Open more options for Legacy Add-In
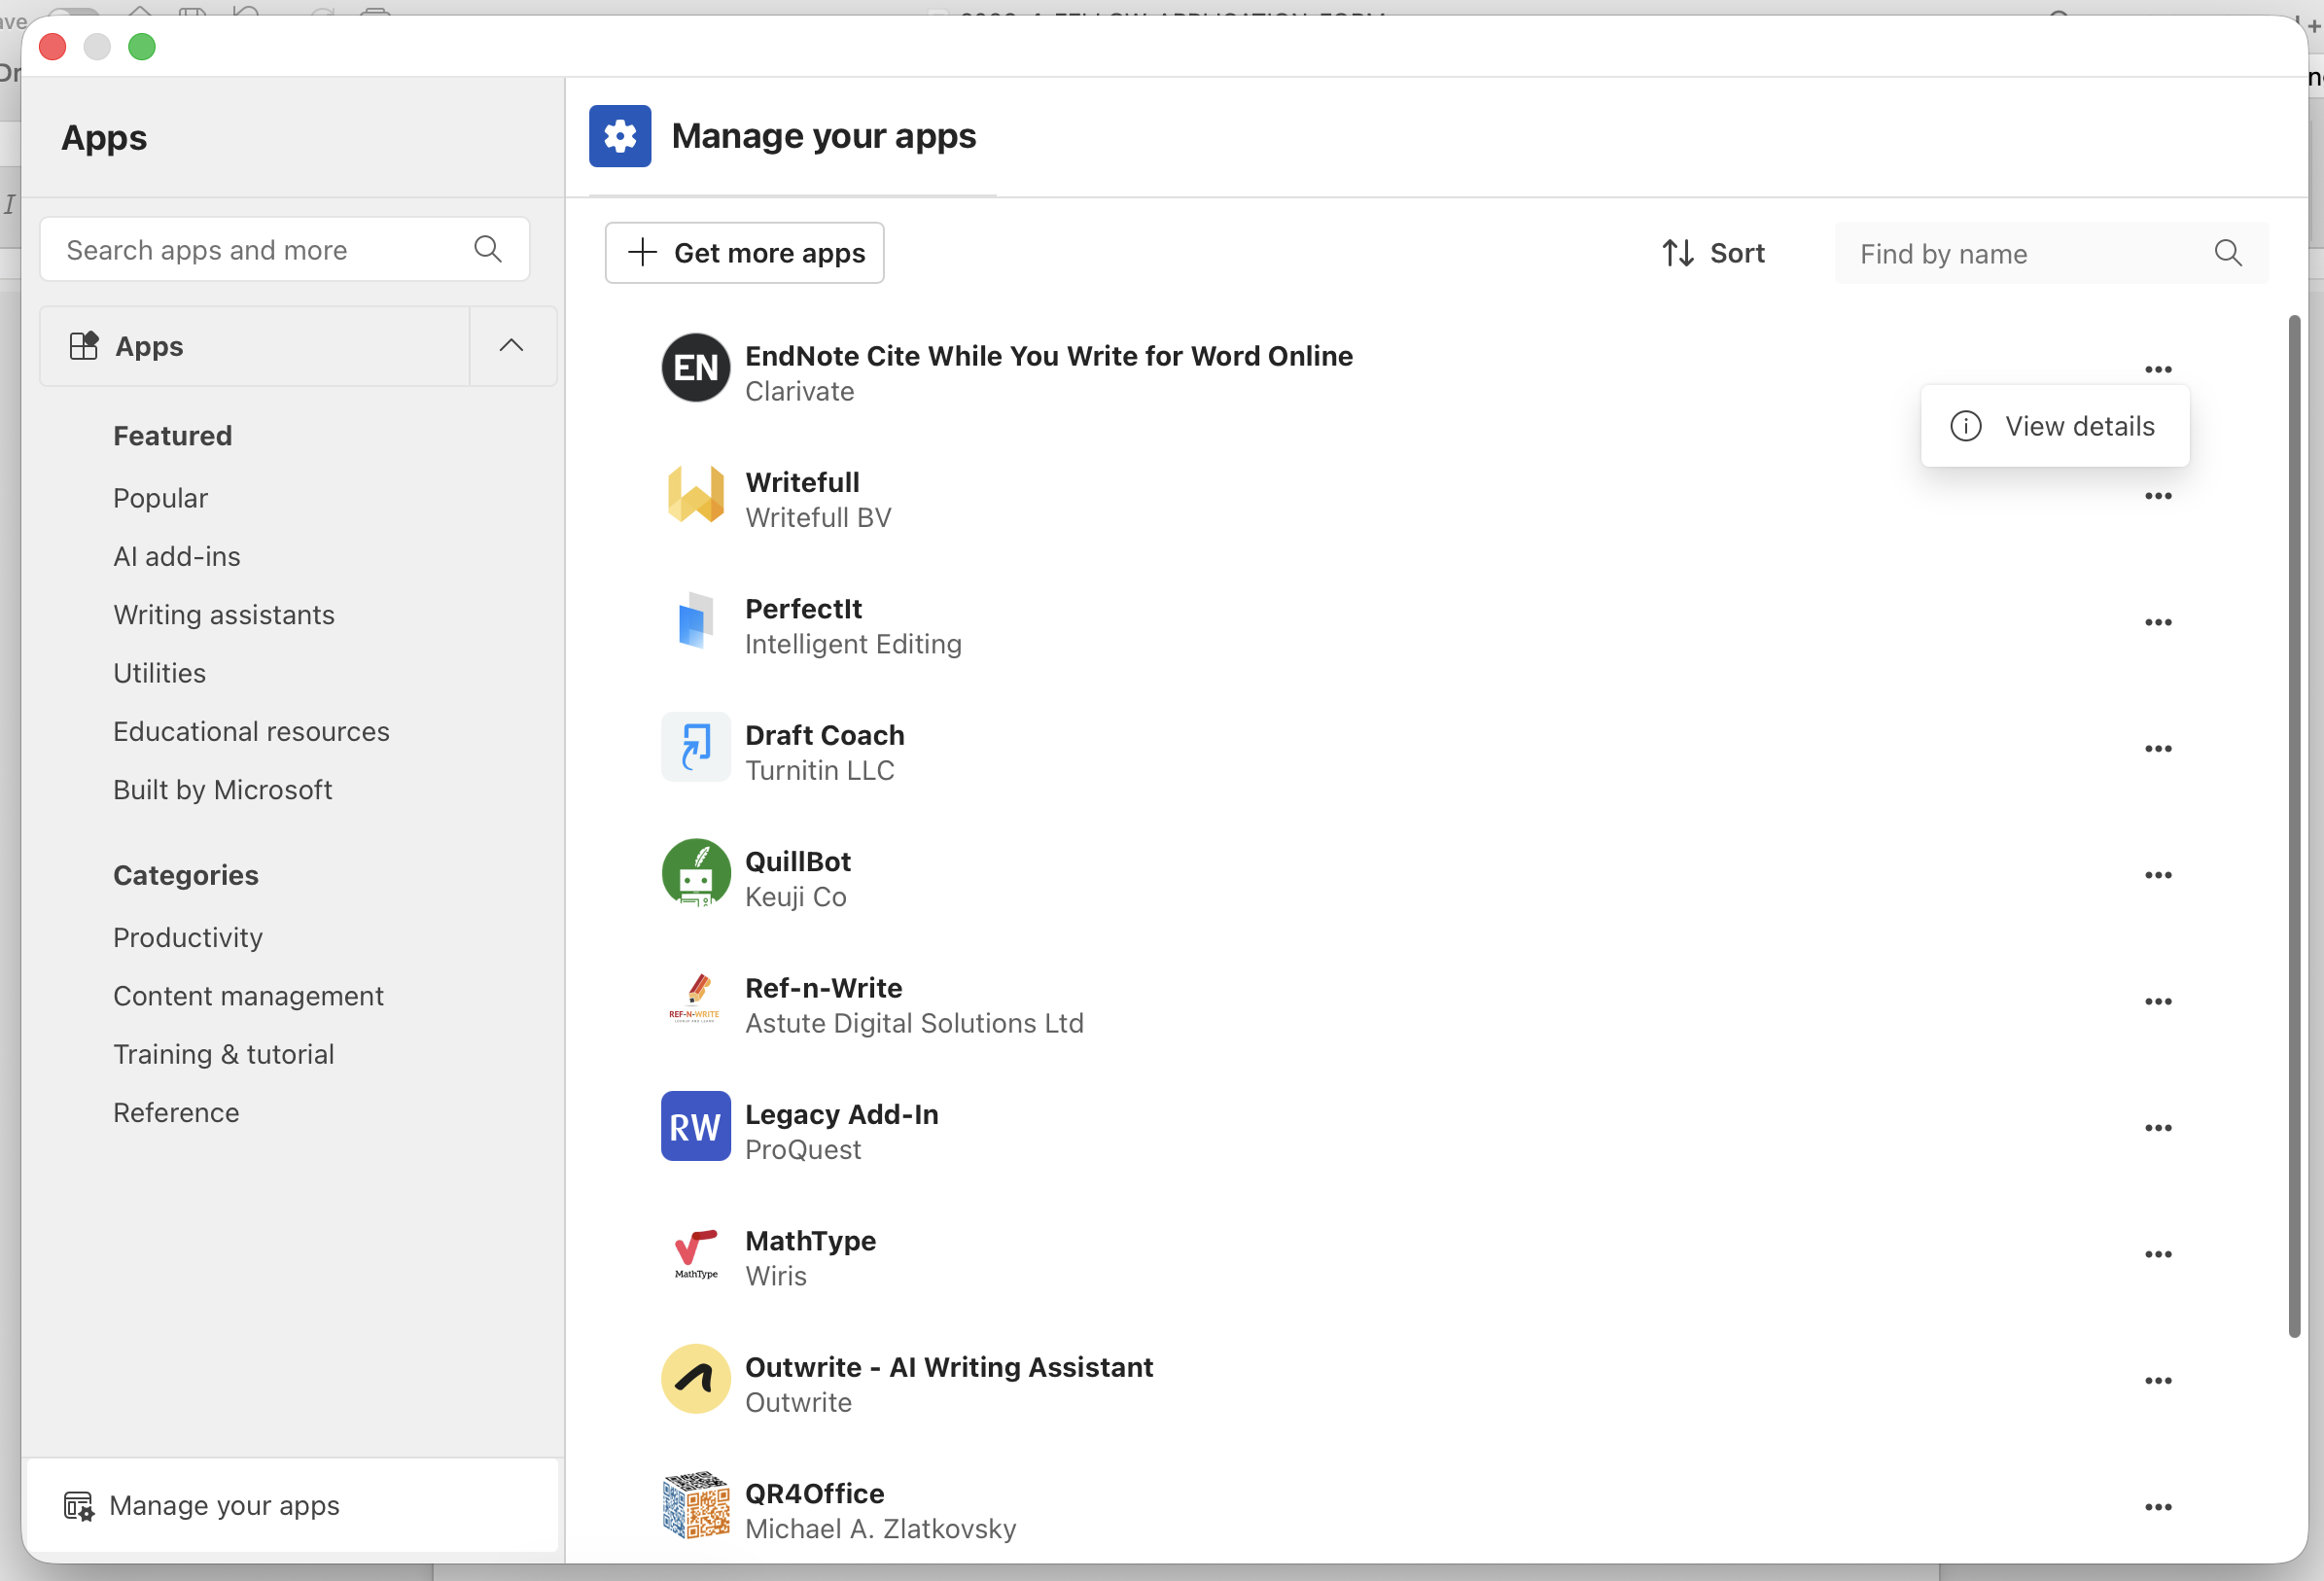 [2158, 1128]
